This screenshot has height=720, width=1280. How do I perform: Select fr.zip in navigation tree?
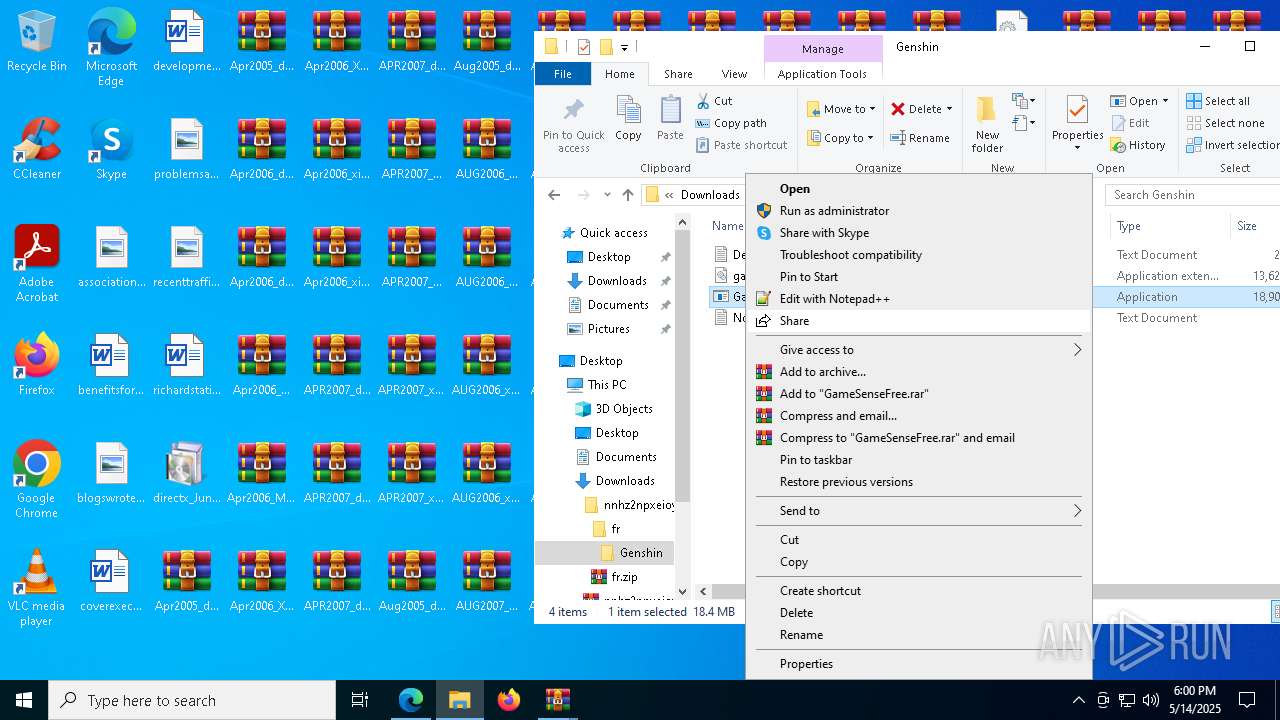(x=624, y=577)
